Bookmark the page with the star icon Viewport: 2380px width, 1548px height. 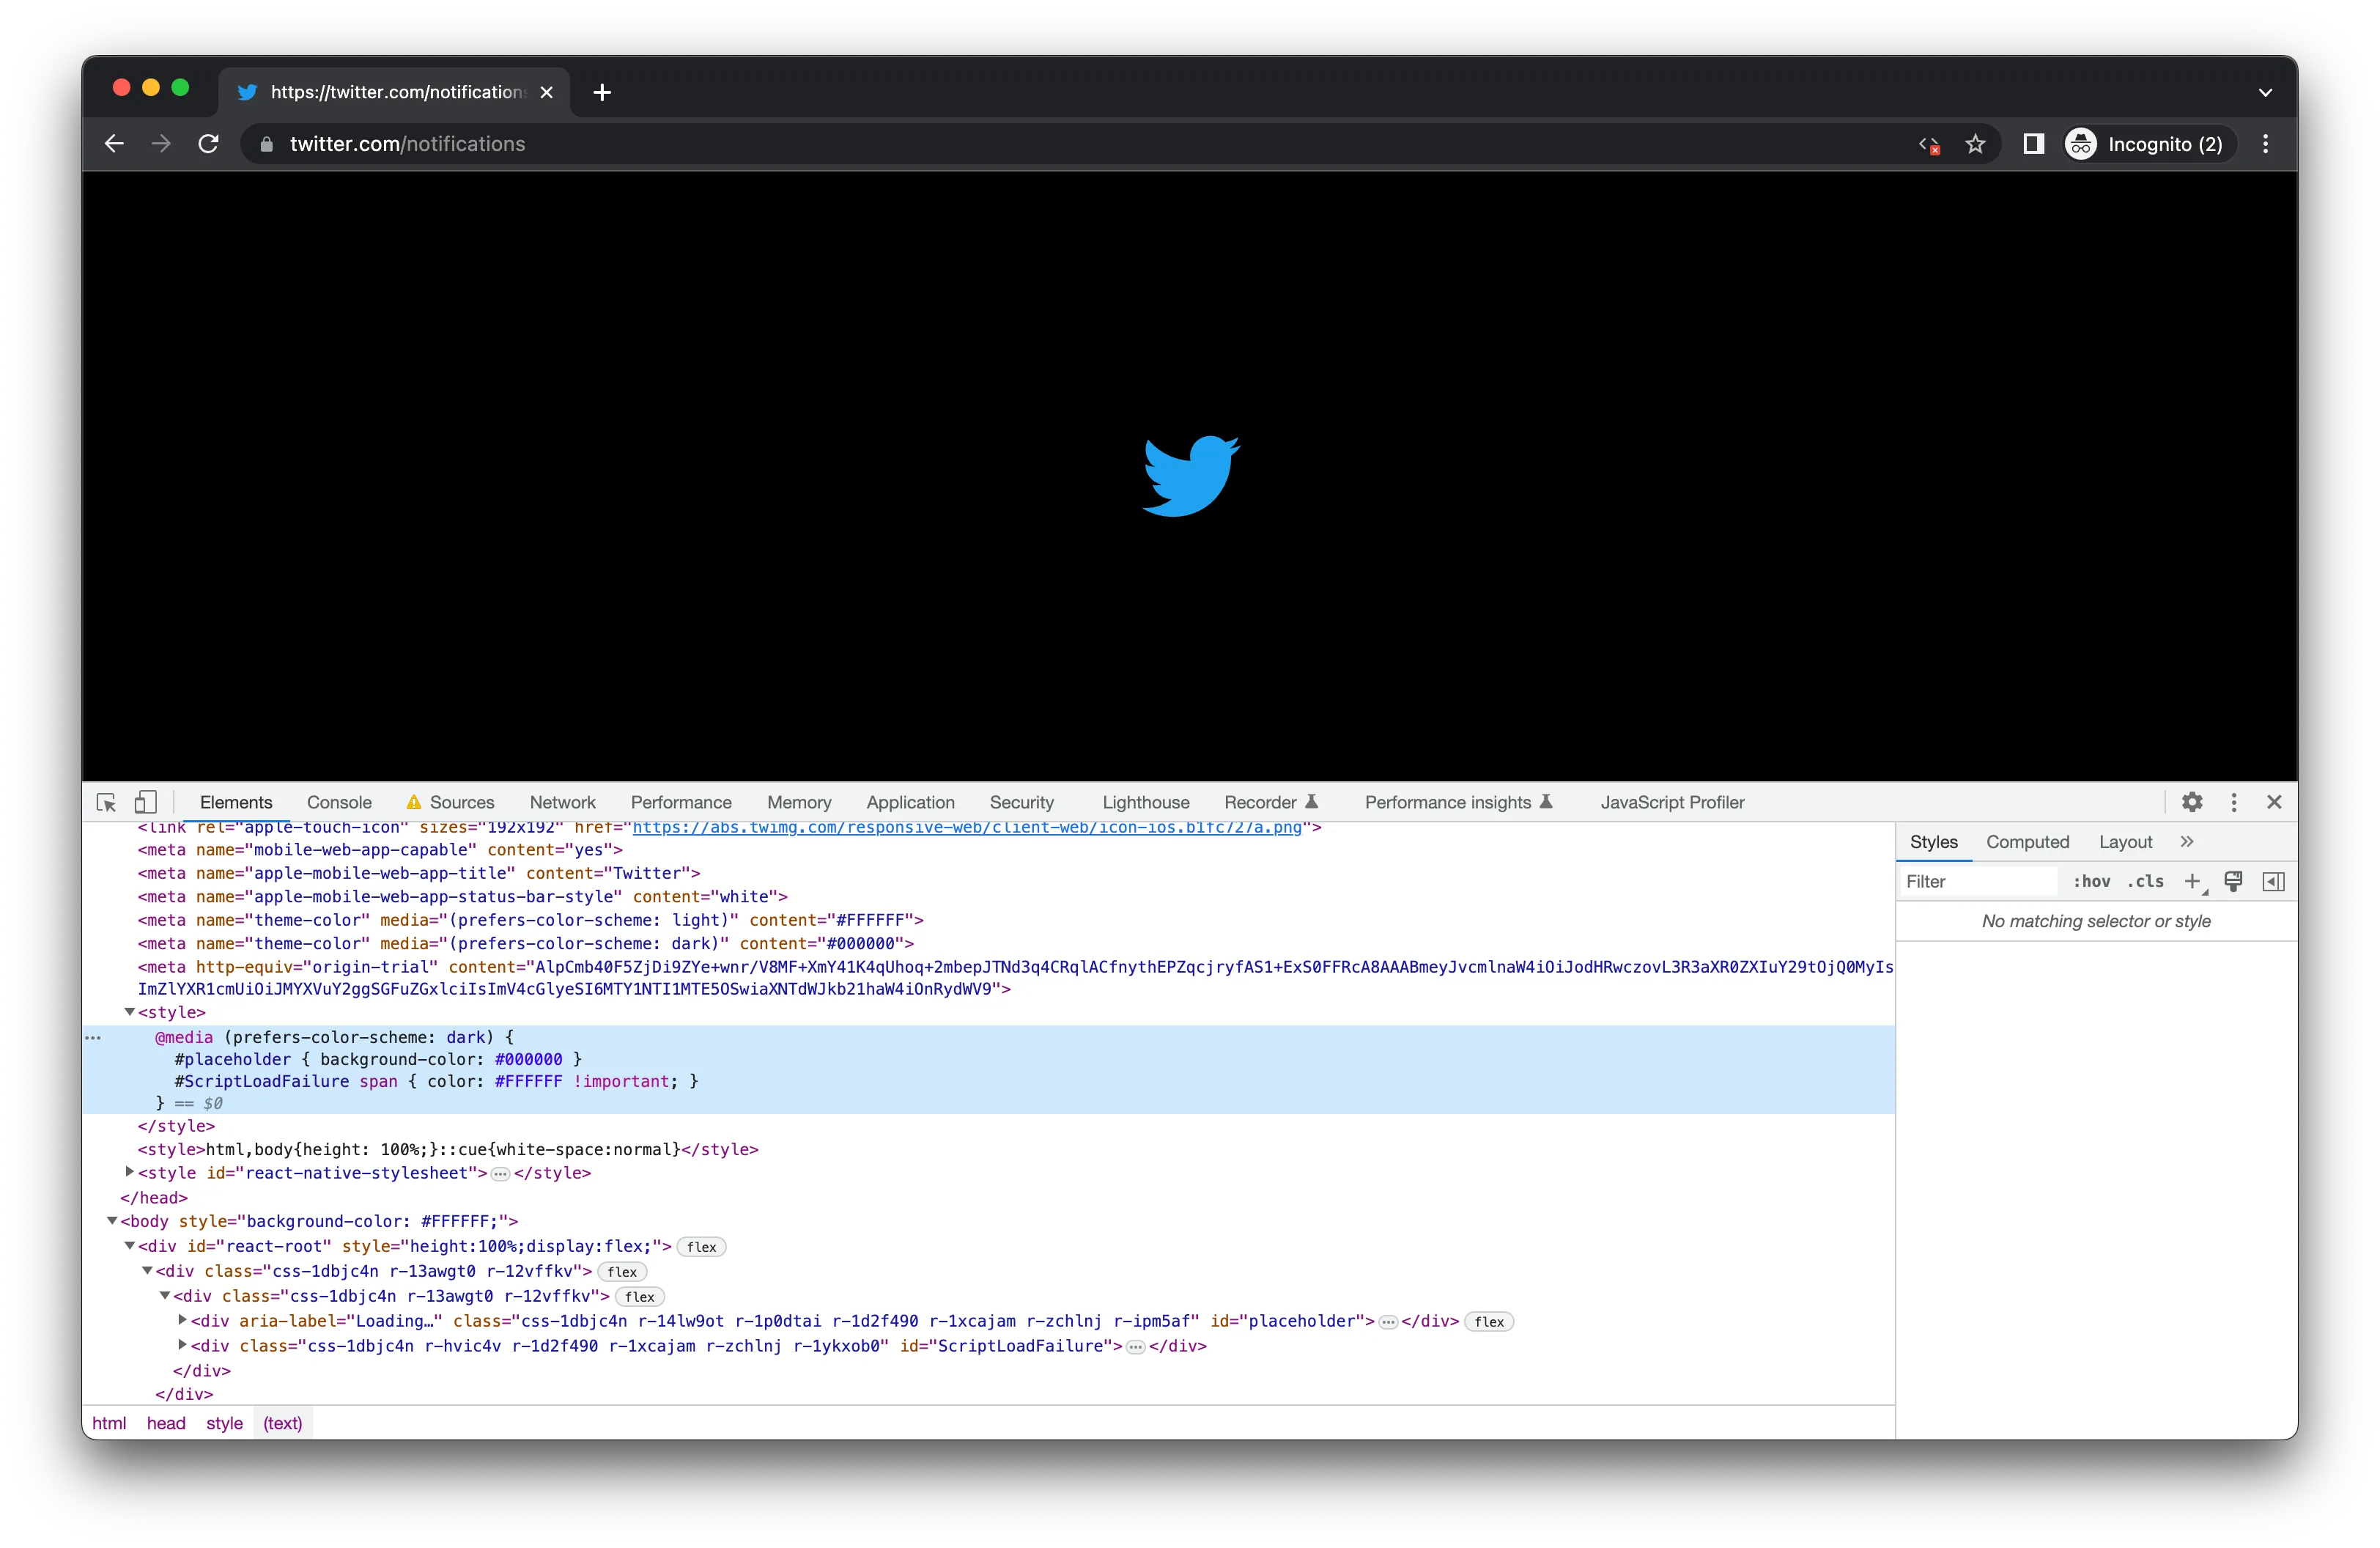(x=1975, y=143)
